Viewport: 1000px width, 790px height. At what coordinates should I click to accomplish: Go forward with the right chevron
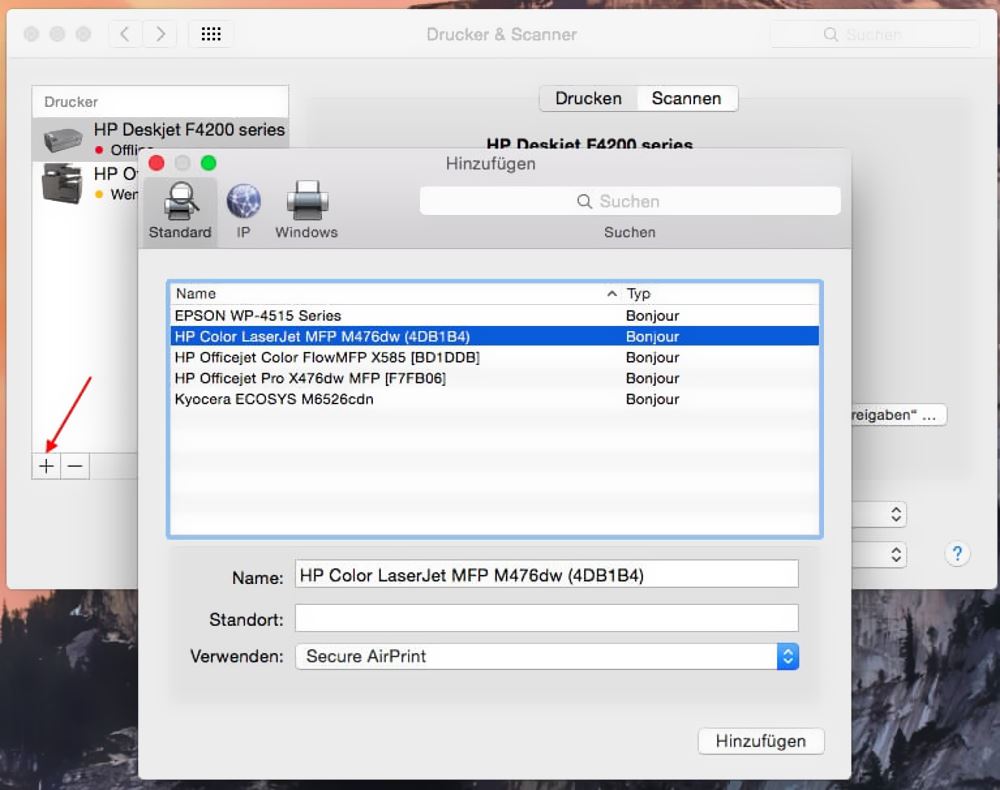pyautogui.click(x=160, y=34)
